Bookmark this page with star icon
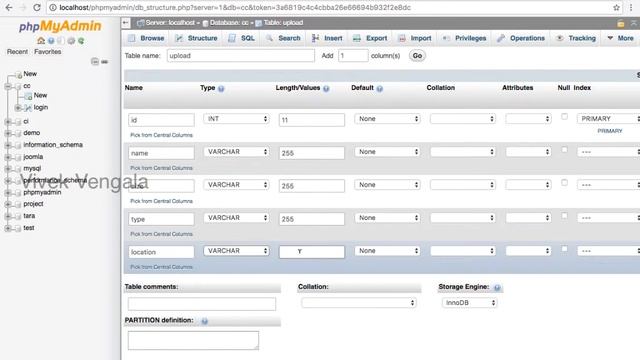This screenshot has height=360, width=640. pyautogui.click(x=616, y=7)
